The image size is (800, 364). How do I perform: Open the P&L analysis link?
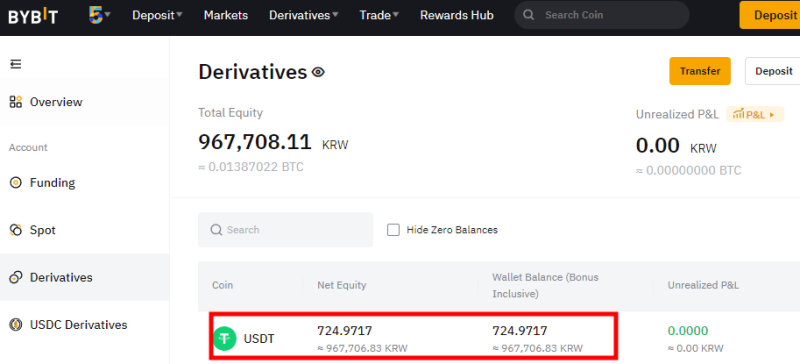click(755, 114)
